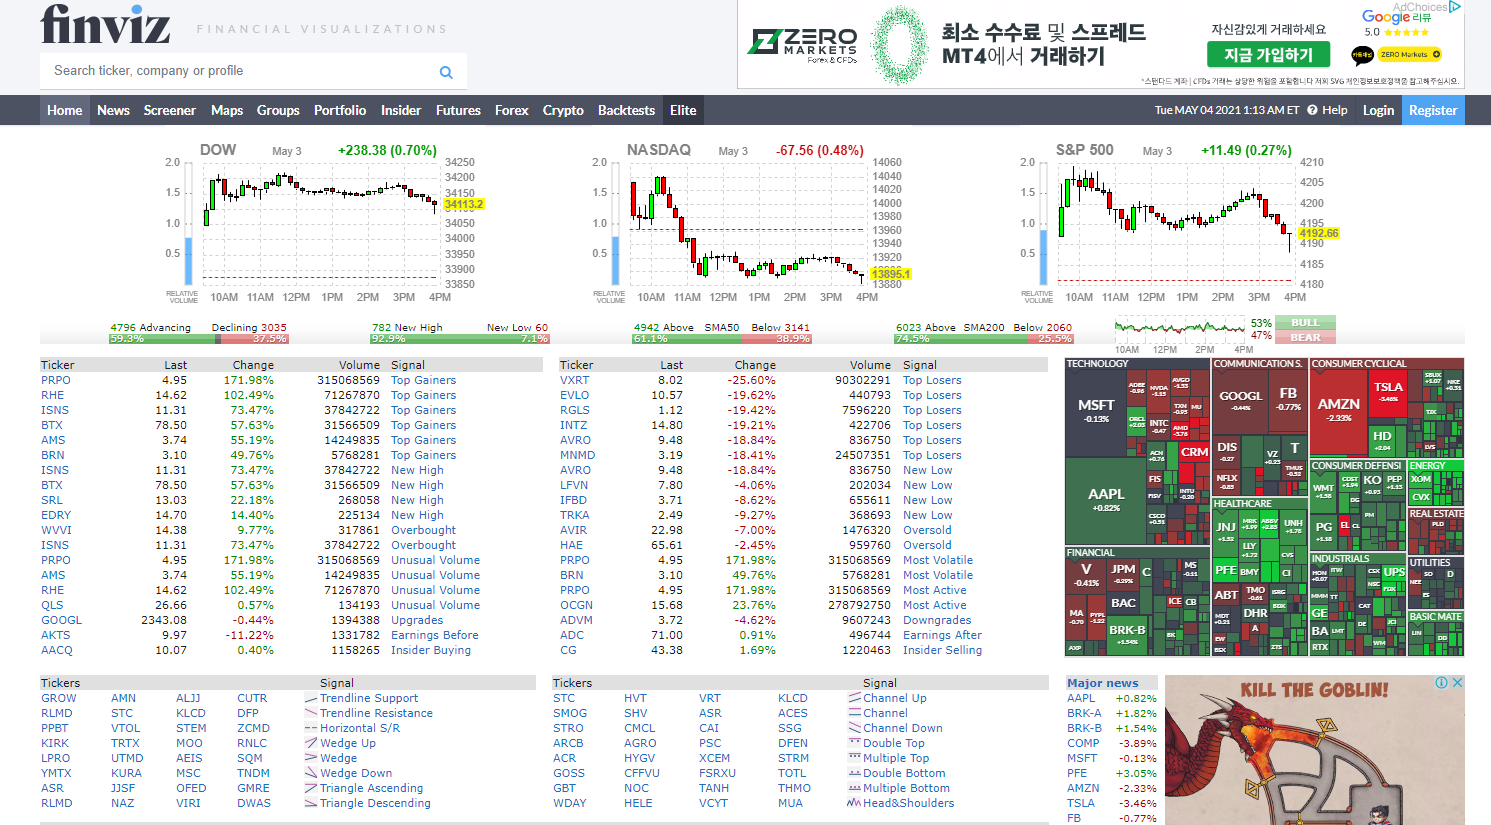This screenshot has width=1491, height=825.
Task: Click the MSFT tile in heat map
Action: click(x=1096, y=411)
